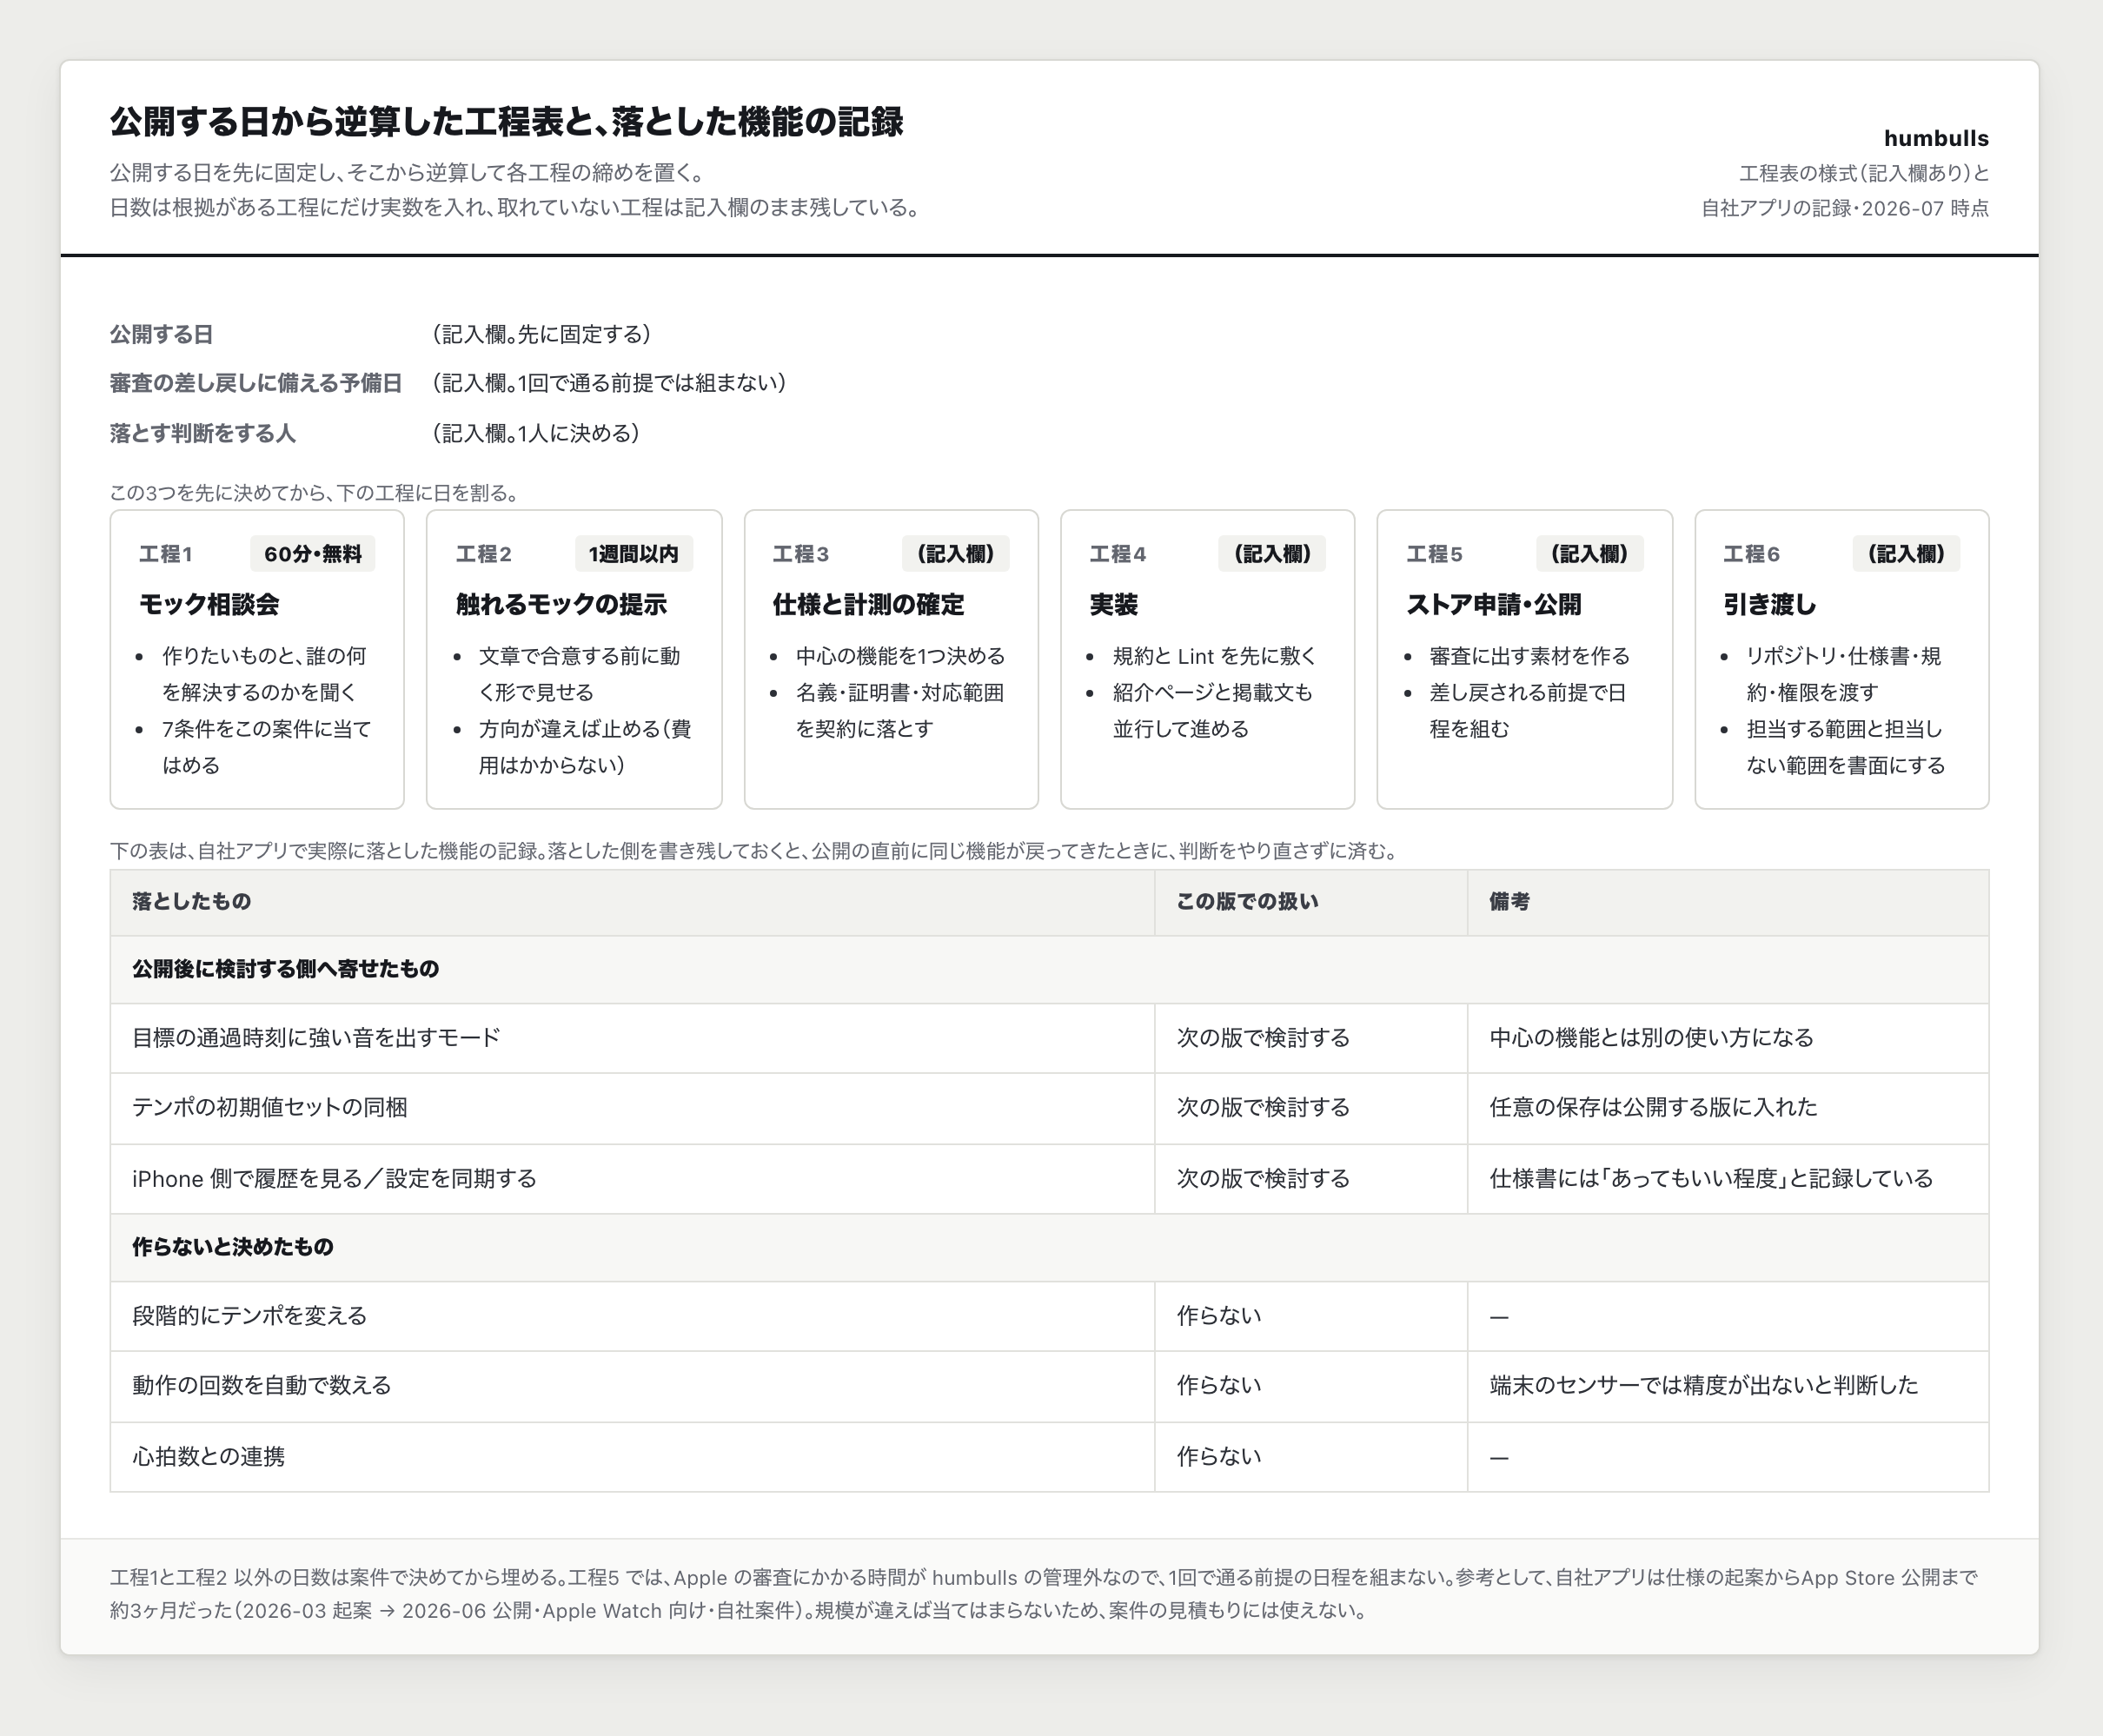Click the bullet 中心の機能を1つ決める
Screen dimensions: 2103x1736
coord(900,656)
